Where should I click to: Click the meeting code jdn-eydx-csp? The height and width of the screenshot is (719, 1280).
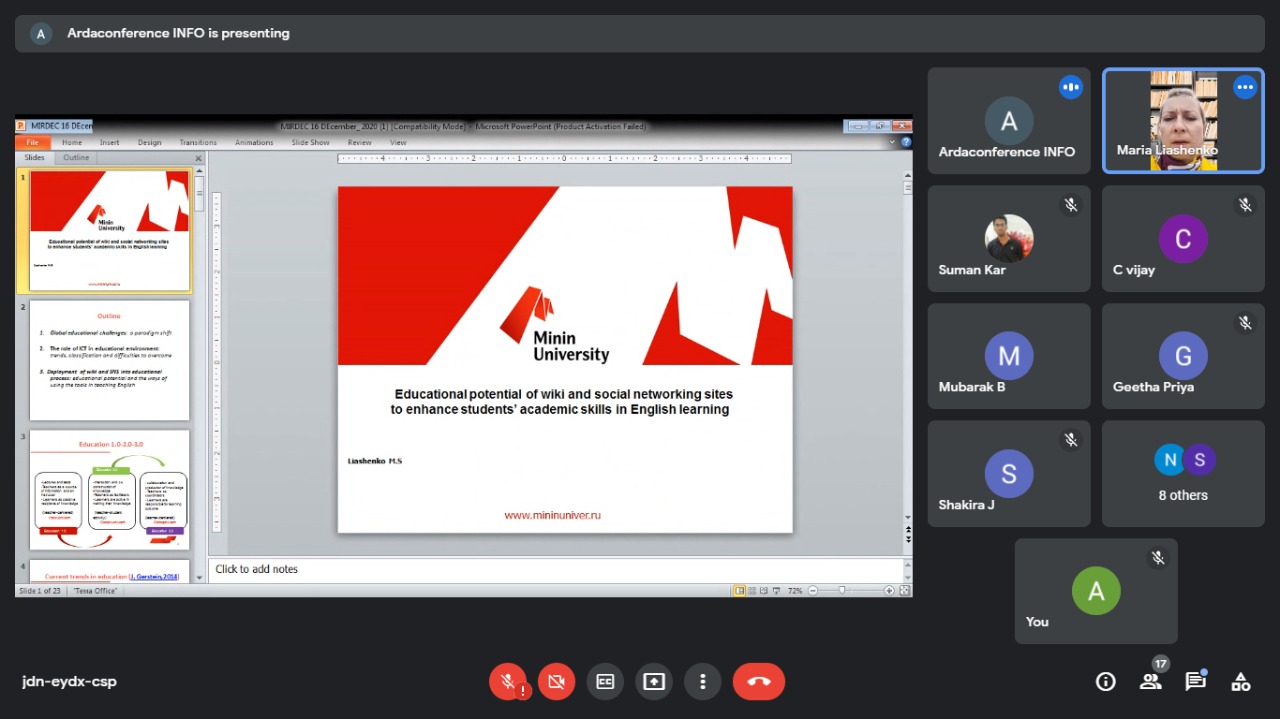click(x=69, y=682)
